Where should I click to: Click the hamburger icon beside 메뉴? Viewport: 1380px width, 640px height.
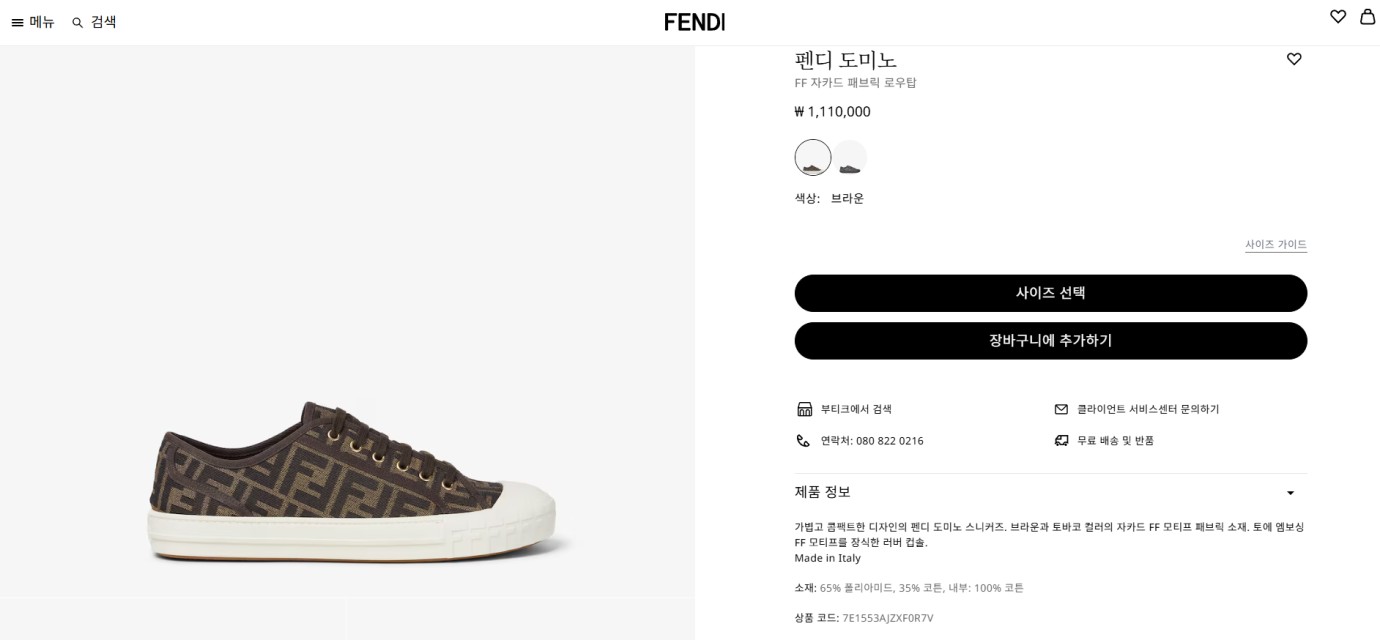(x=17, y=22)
